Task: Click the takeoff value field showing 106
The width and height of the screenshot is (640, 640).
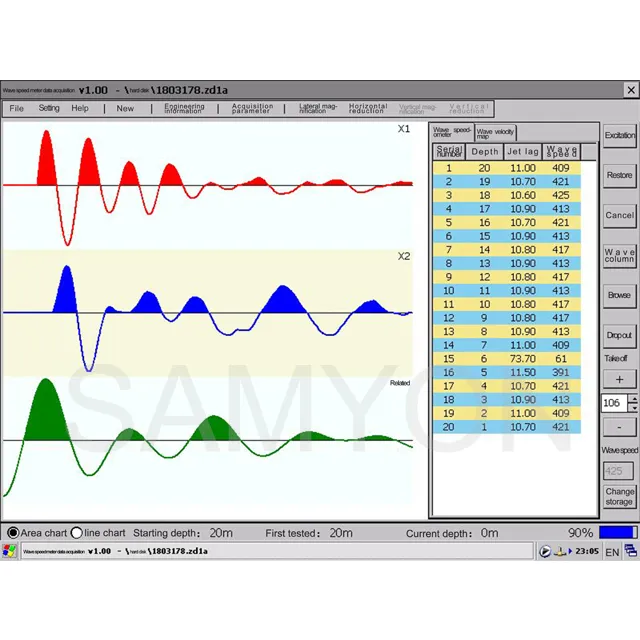Action: coord(614,403)
